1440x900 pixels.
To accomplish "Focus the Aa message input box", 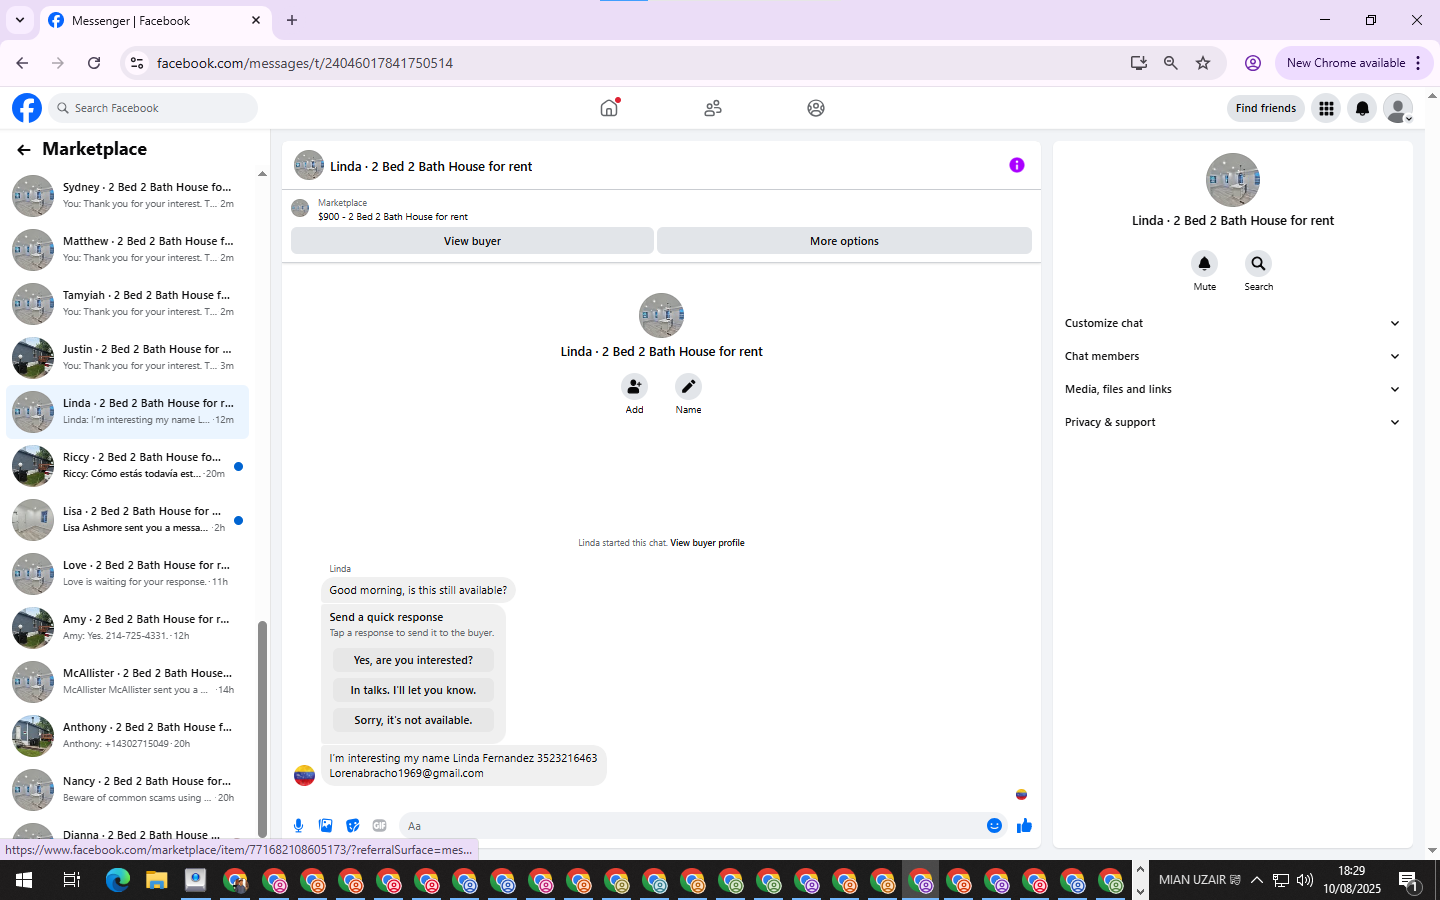I will (690, 826).
